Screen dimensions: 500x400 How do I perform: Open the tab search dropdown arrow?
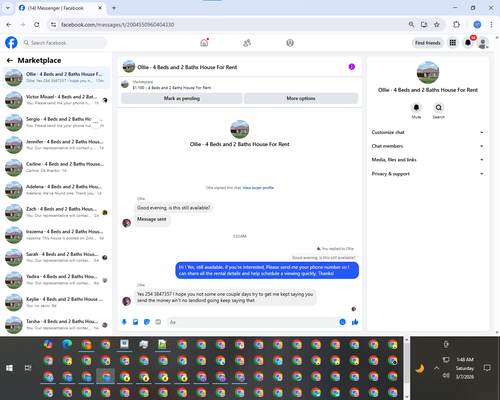8,8
